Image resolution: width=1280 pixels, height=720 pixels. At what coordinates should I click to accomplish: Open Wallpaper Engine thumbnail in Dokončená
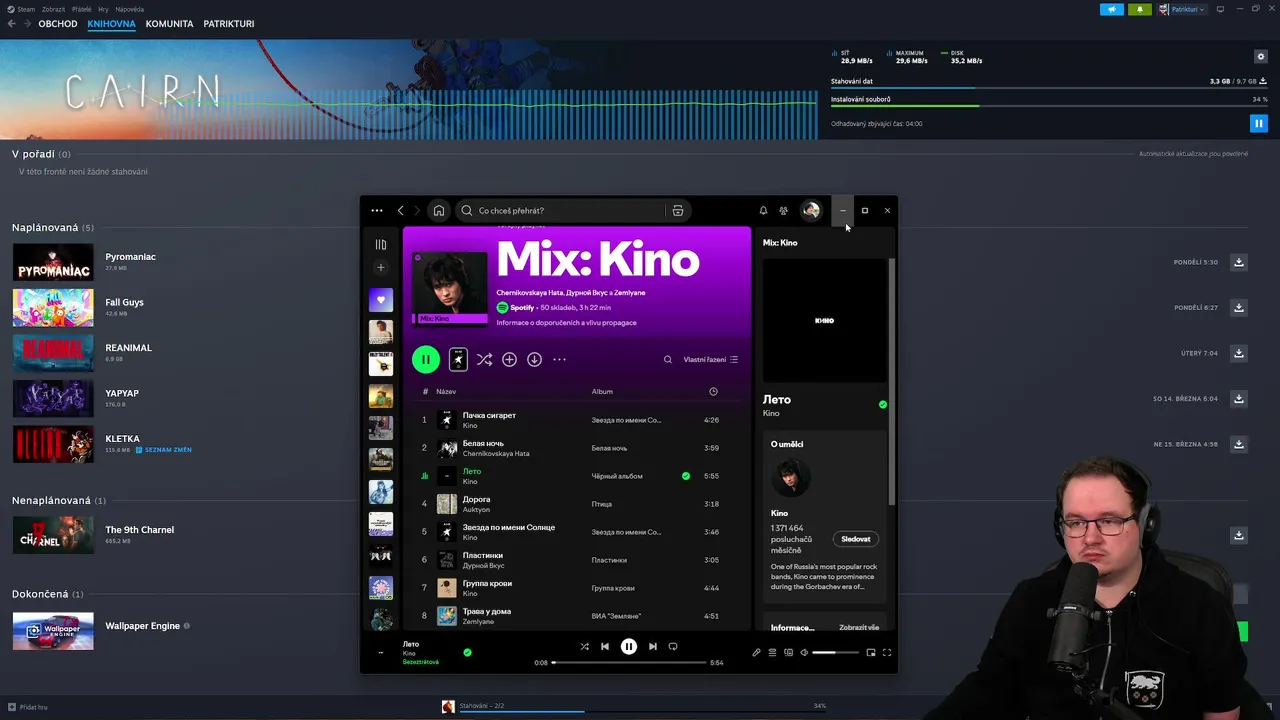pos(53,631)
